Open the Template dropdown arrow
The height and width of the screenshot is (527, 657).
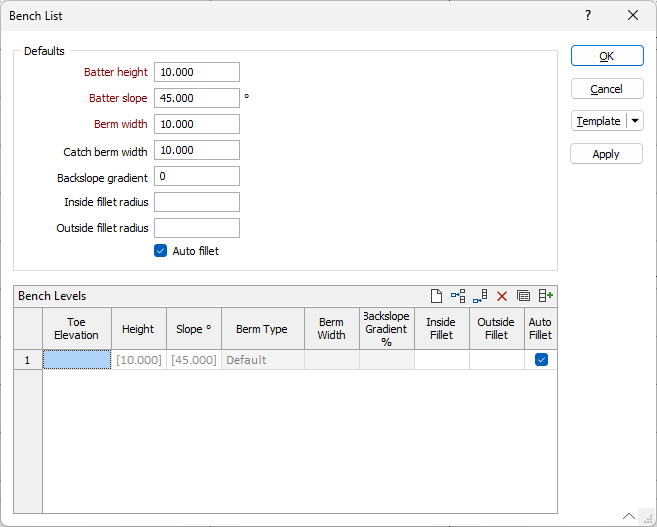(x=635, y=121)
